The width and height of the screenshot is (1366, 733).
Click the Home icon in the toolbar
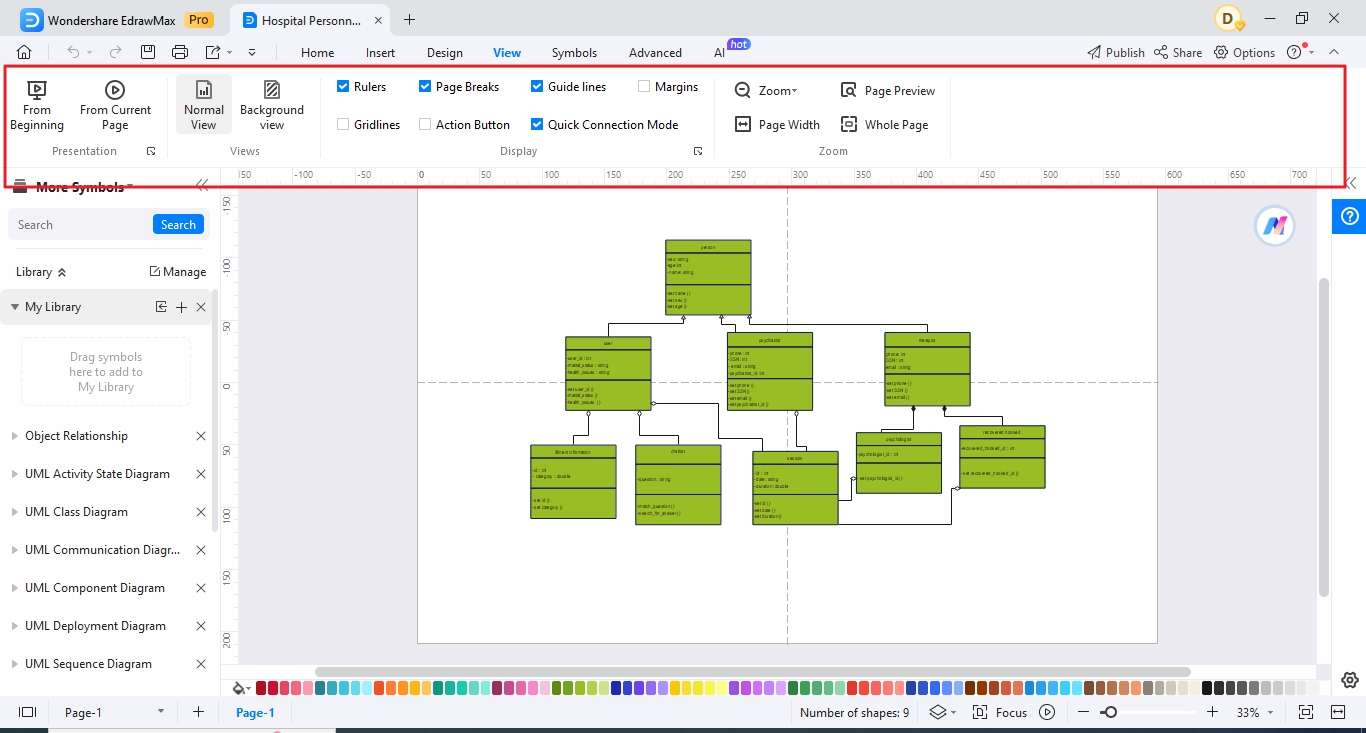point(24,52)
